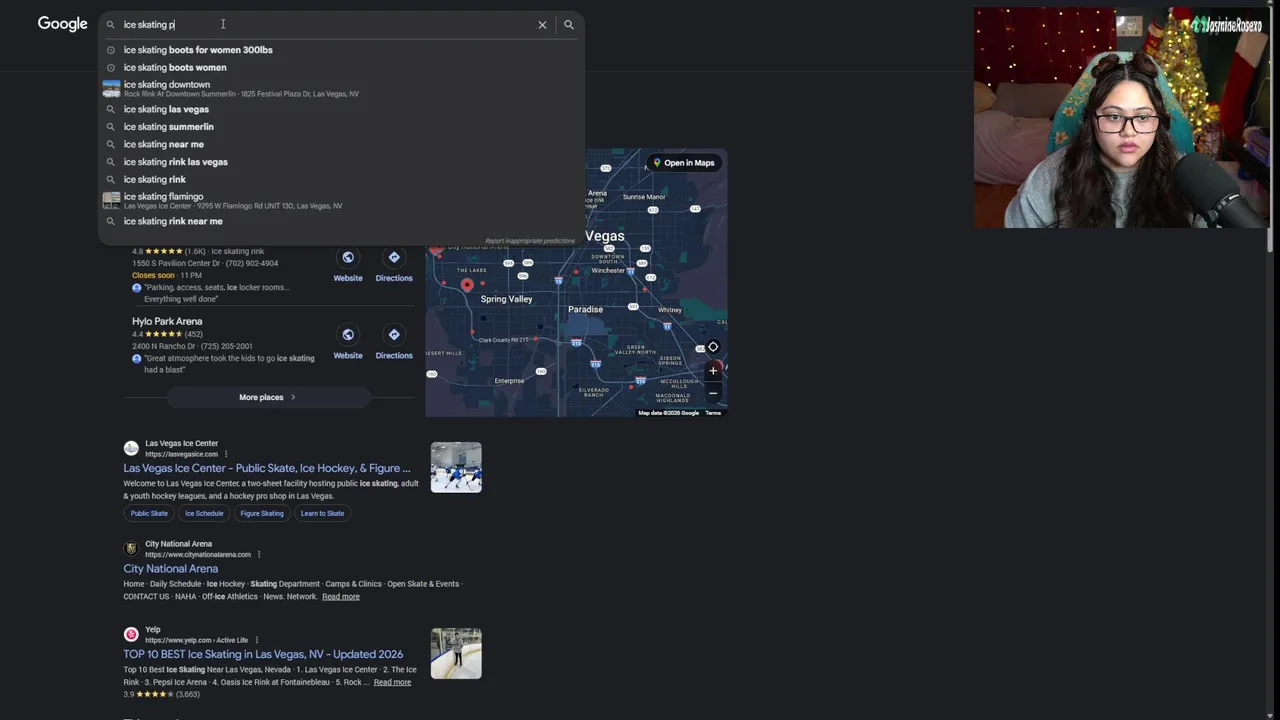Choose 'ice skating flamingo' Las Vegas Ice Center suggestion
Image resolution: width=1280 pixels, height=720 pixels.
341,200
